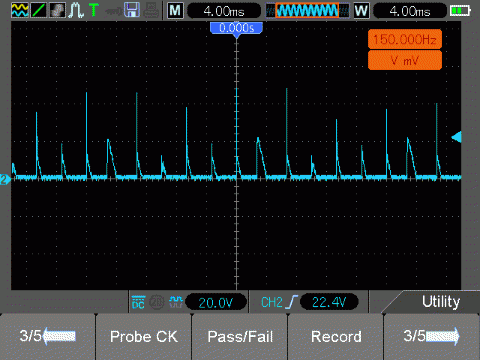
Task: Open the Record menu option
Action: click(x=336, y=337)
